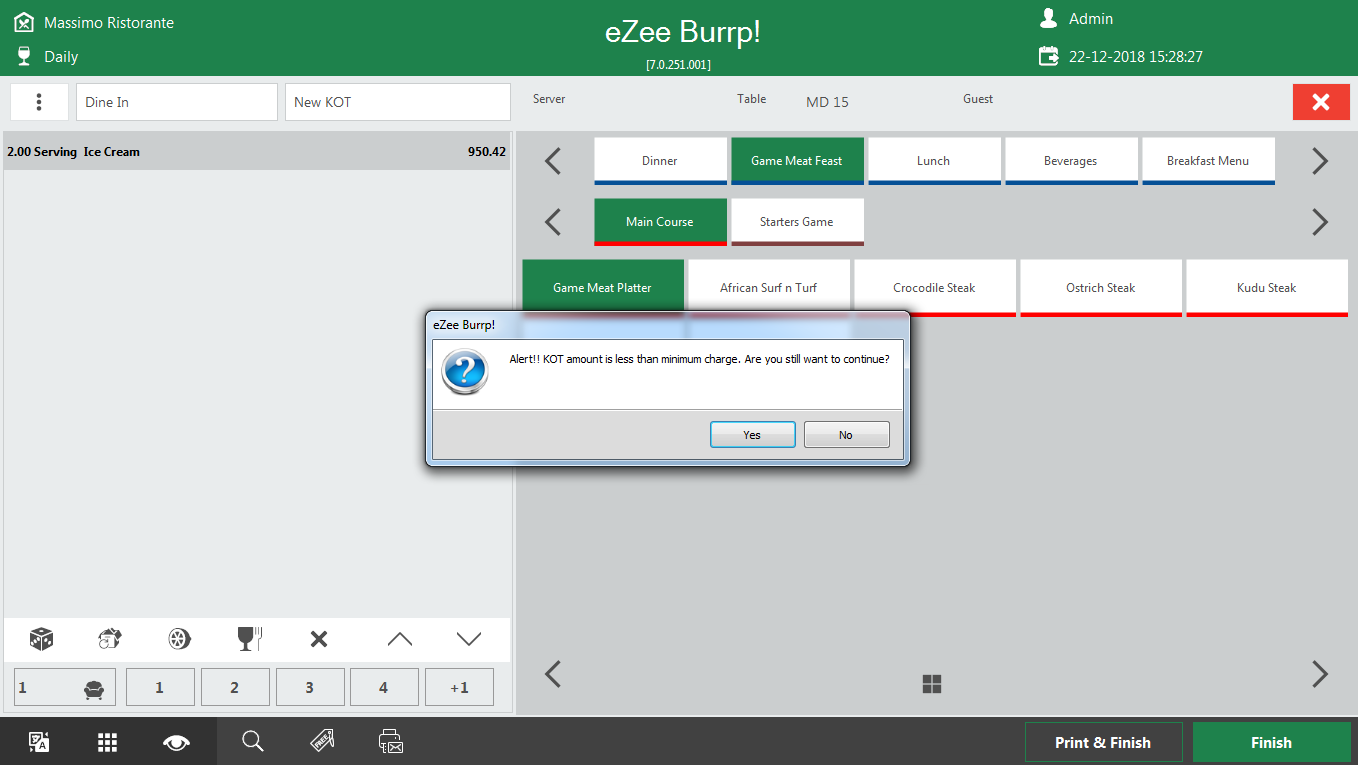Click the seat button with the armchair icon
This screenshot has height=765, width=1358.
(65, 688)
